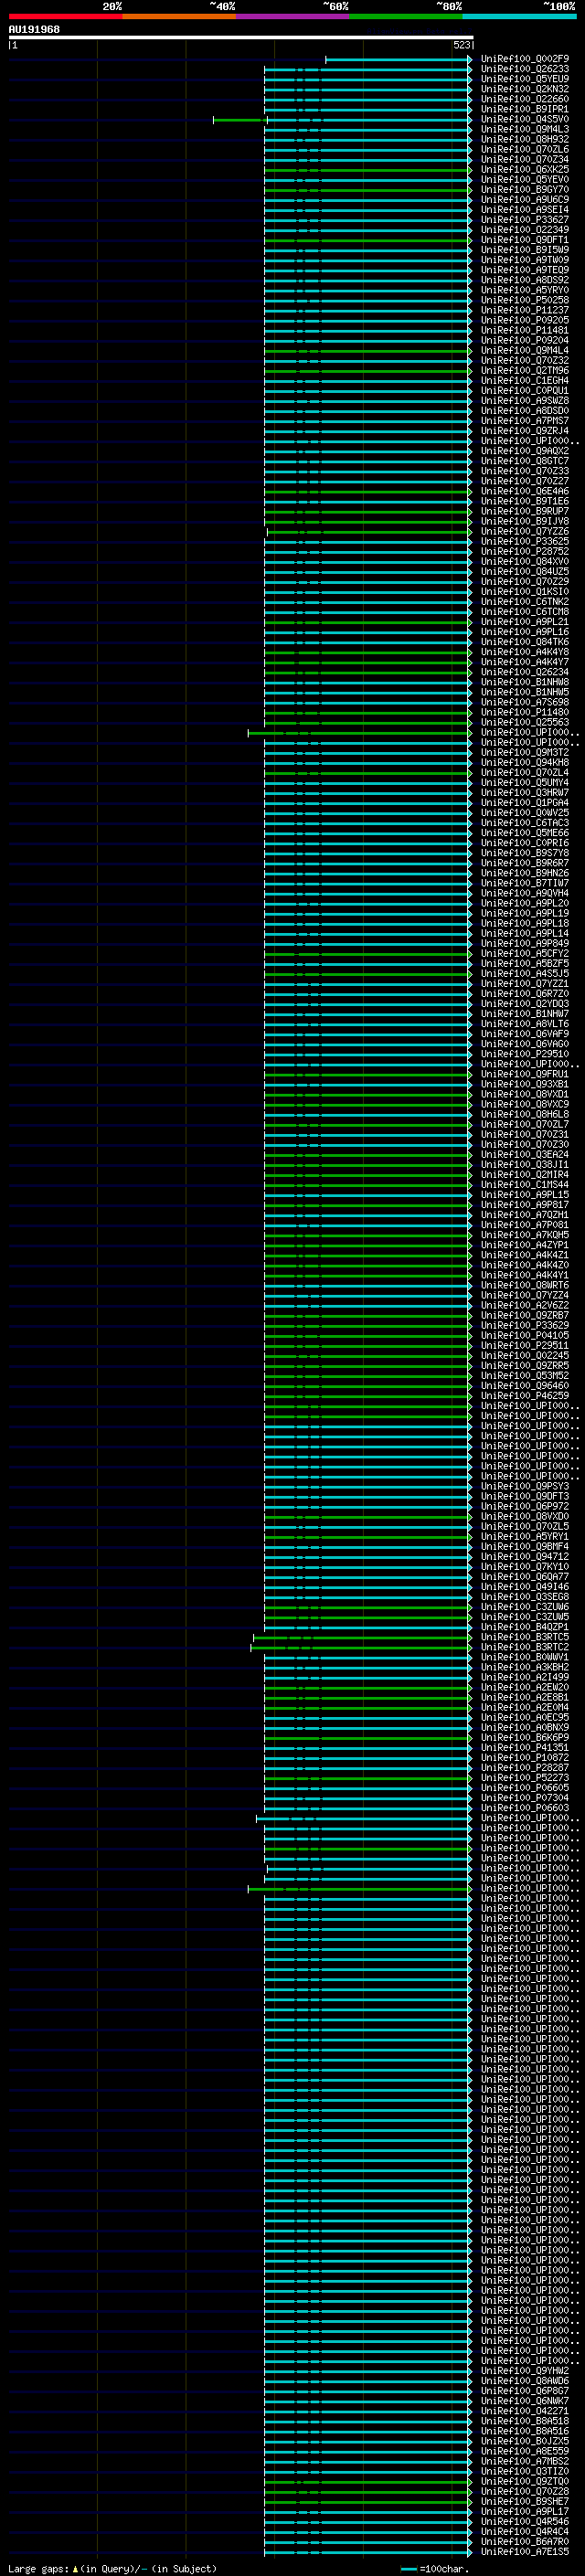Screen dimensions: 585x2576
Task: Open hit UniRef100_B3RTC5
Action: [x=525, y=1638]
